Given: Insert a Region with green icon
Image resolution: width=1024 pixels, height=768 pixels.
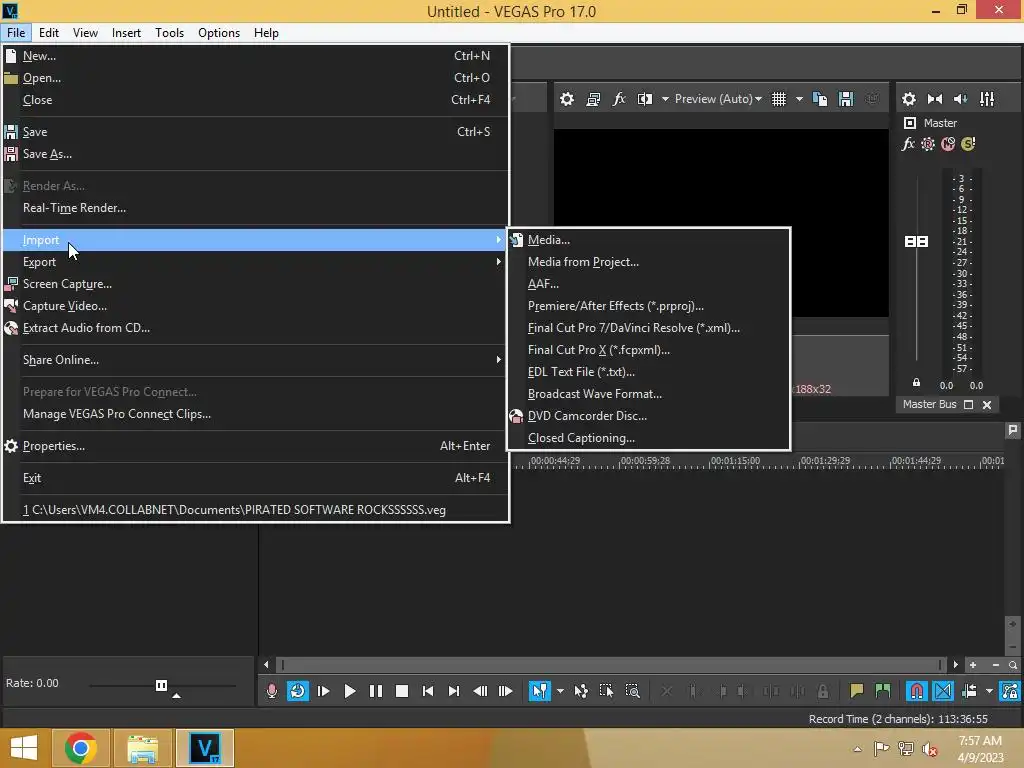Looking at the screenshot, I should tap(882, 691).
